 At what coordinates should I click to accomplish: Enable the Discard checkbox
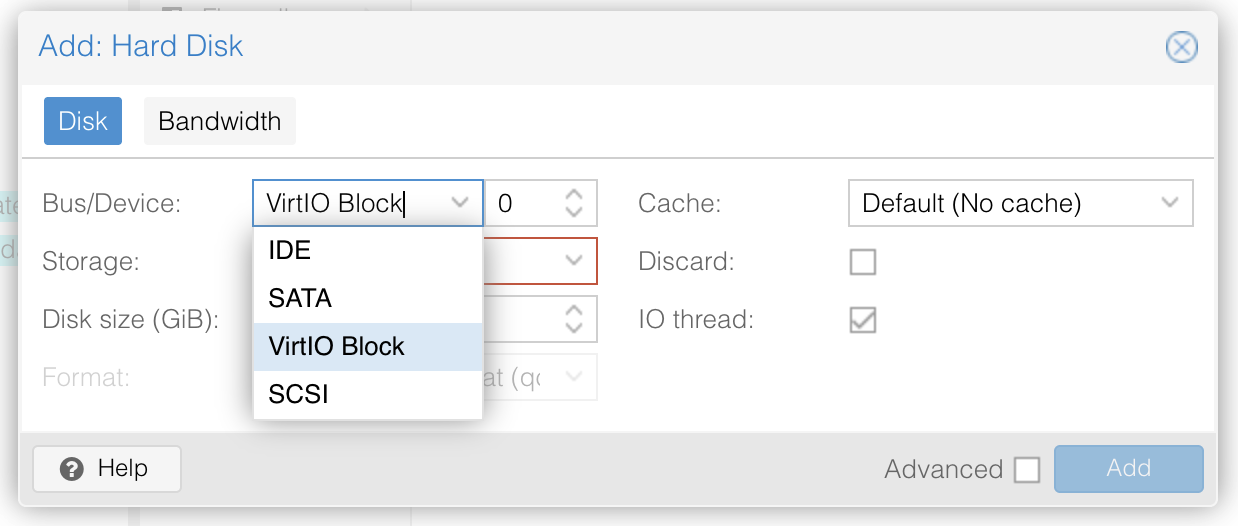coord(862,262)
